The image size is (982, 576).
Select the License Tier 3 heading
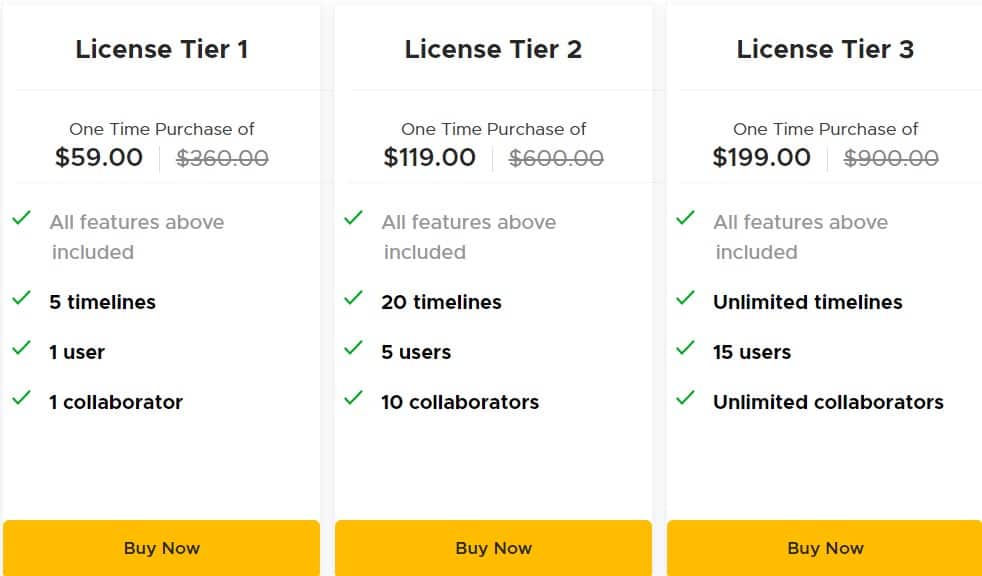(825, 49)
